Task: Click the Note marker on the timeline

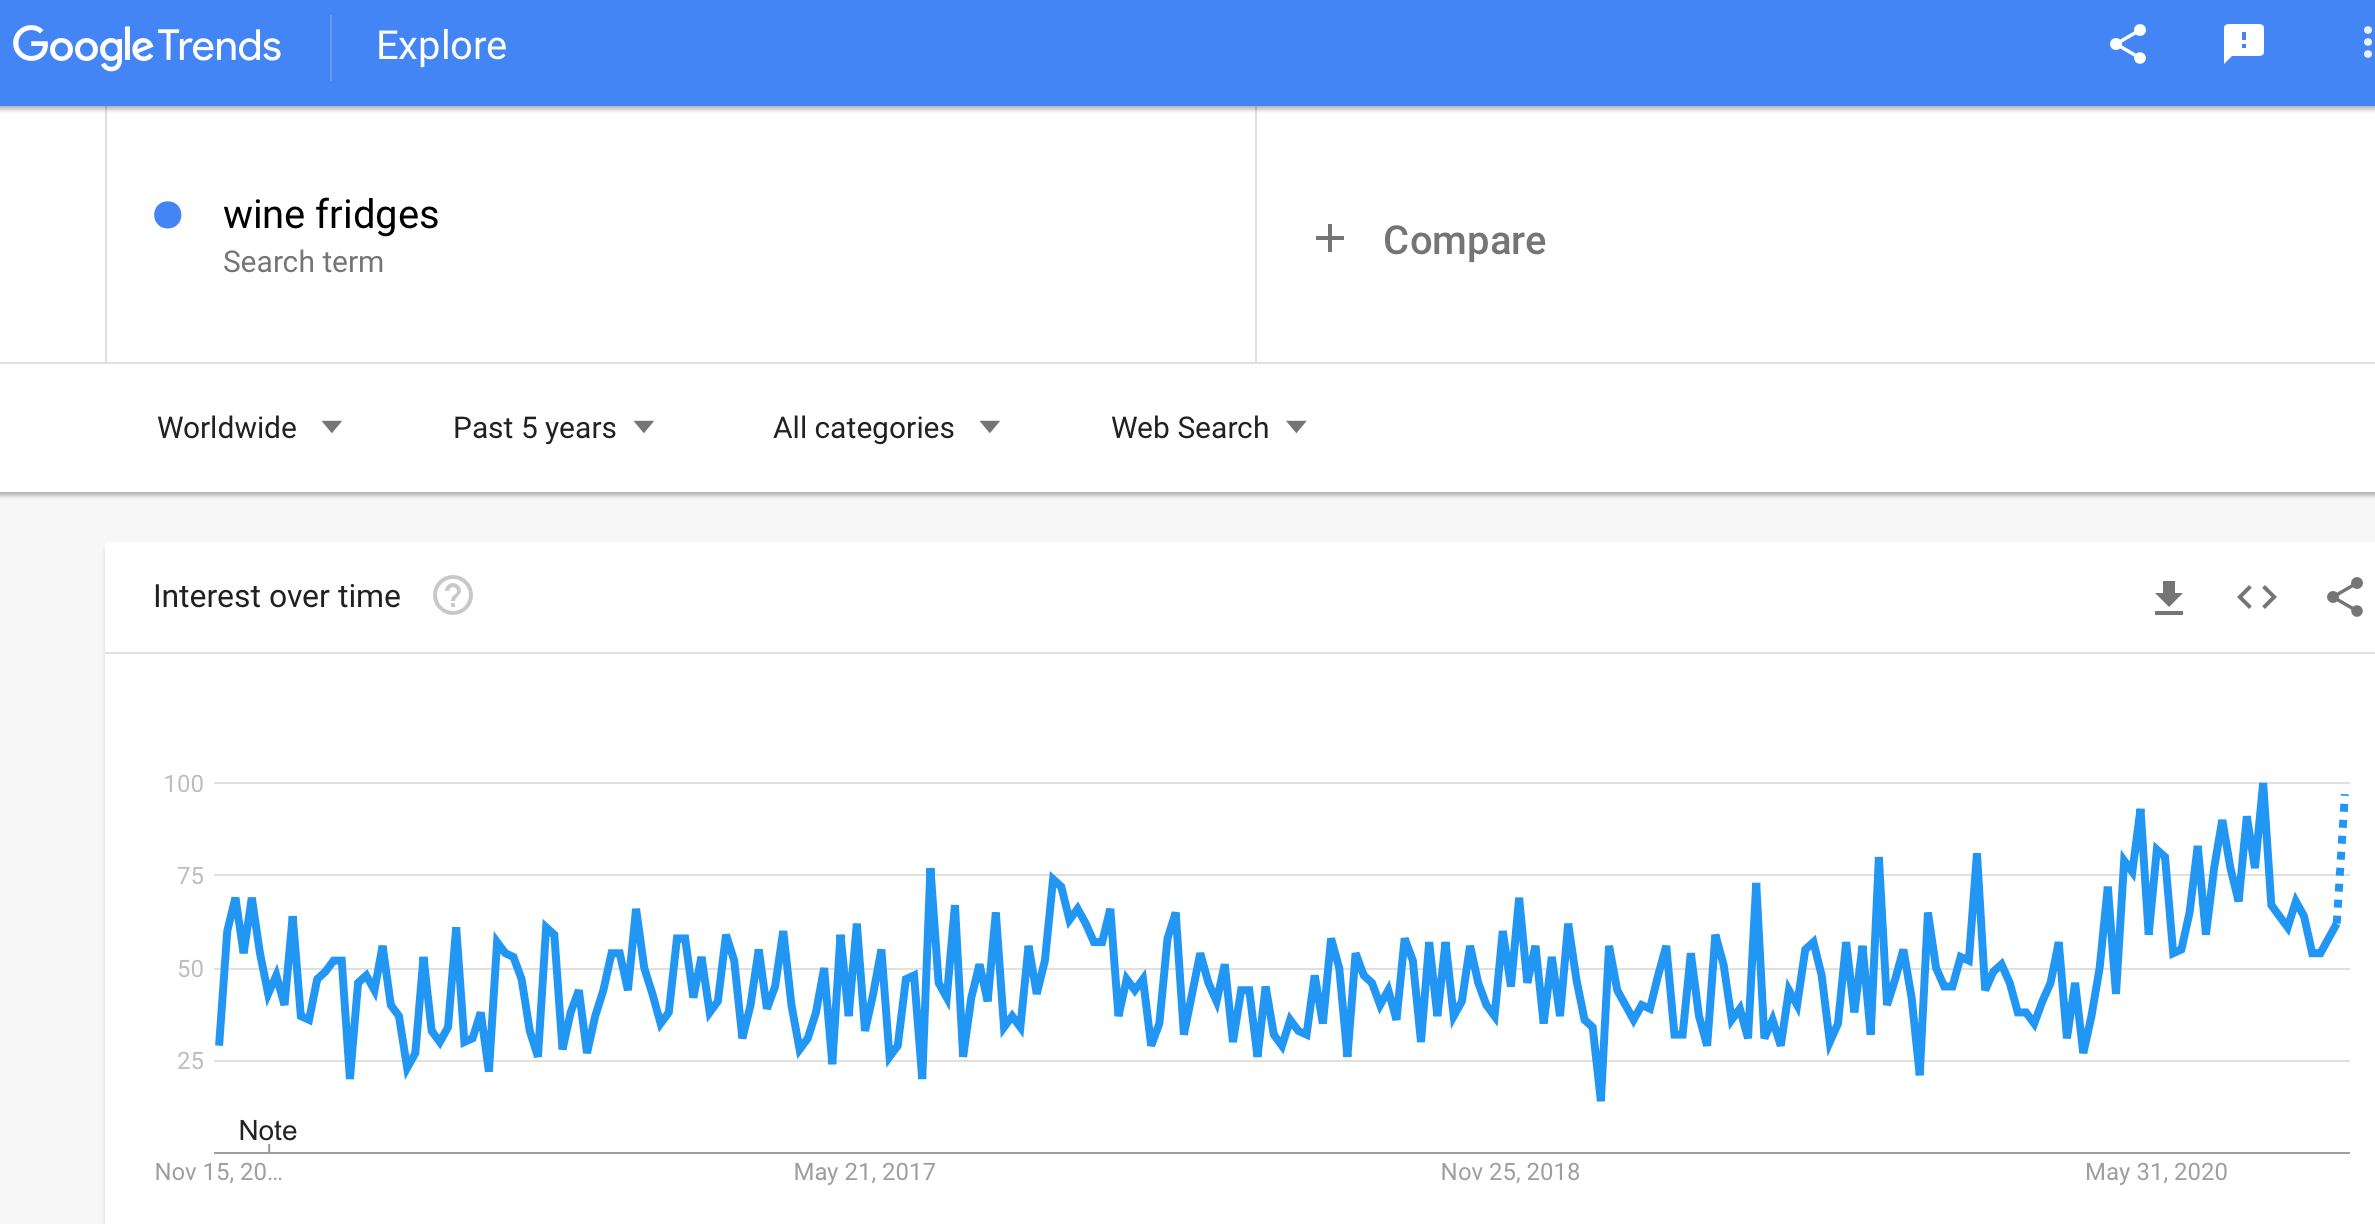Action: click(x=268, y=1131)
